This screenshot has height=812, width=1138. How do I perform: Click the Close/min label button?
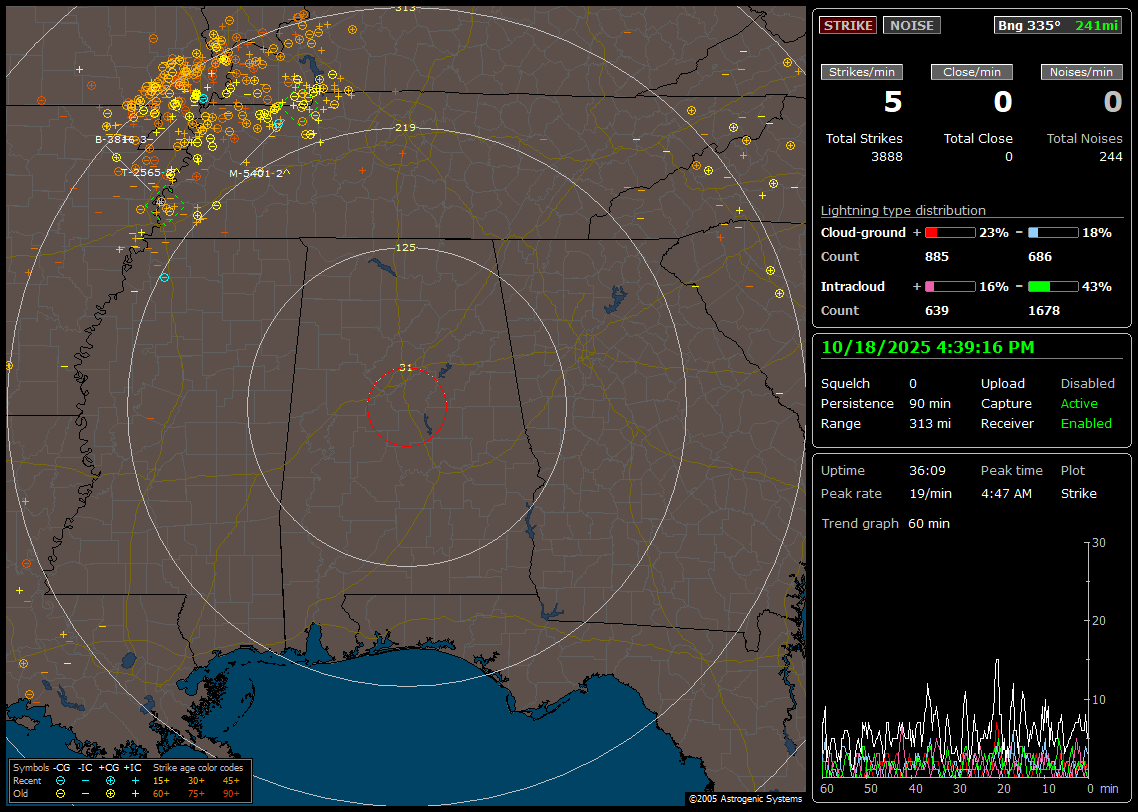(x=972, y=72)
